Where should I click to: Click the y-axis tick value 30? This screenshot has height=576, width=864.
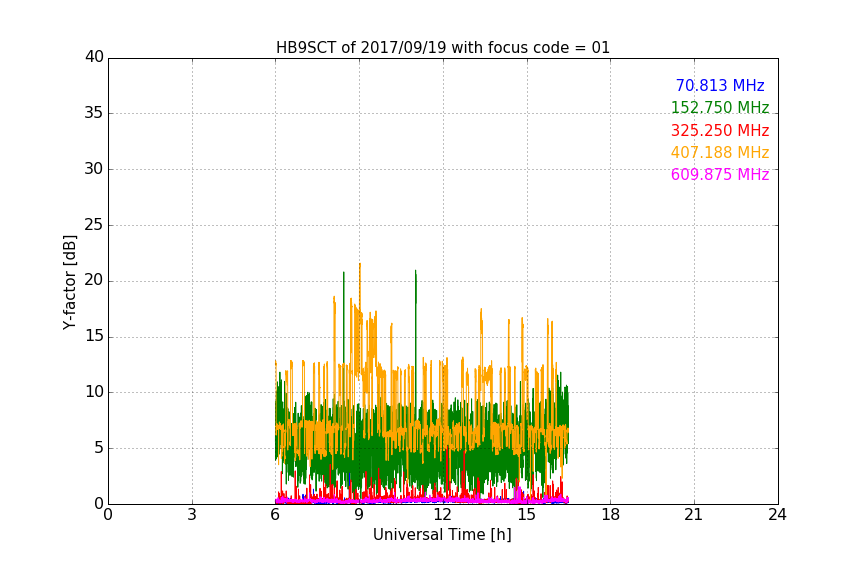click(94, 169)
